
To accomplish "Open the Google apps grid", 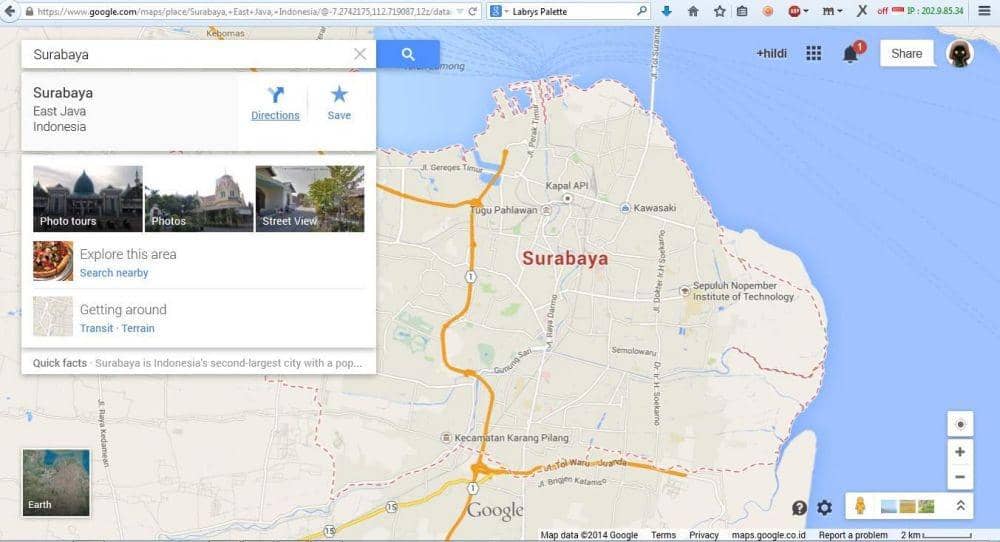I will coord(813,54).
